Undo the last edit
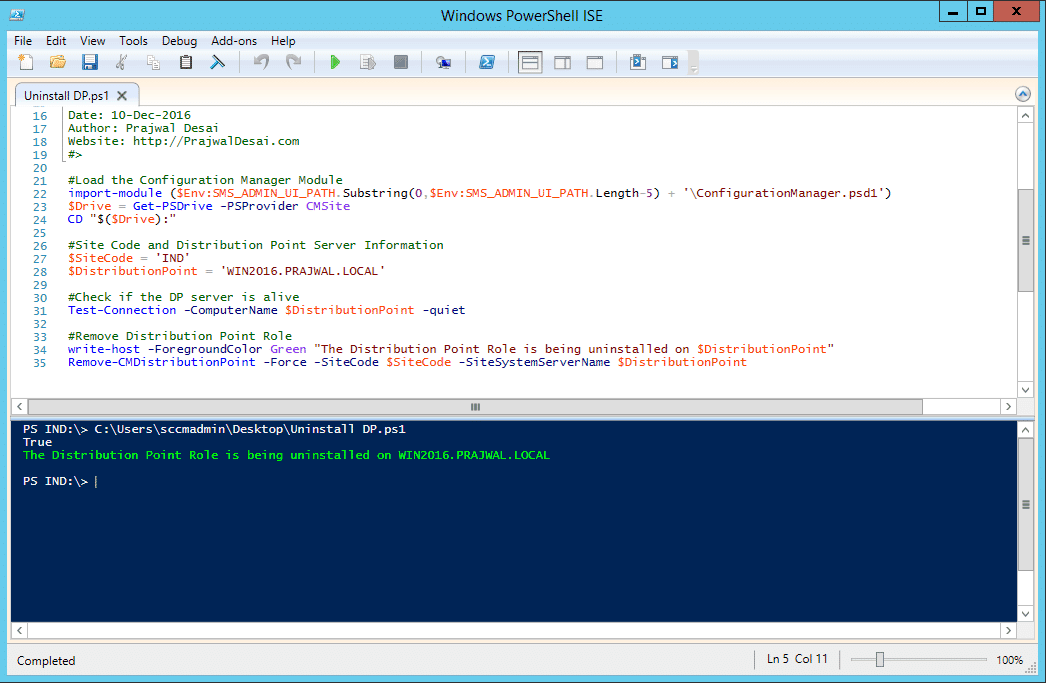The image size is (1046, 683). [261, 63]
